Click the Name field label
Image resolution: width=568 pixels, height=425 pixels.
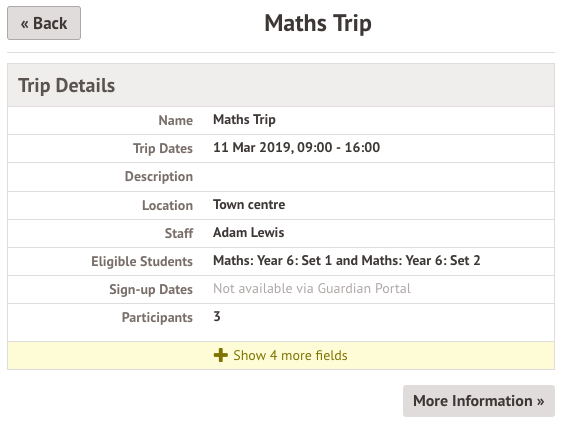point(175,120)
